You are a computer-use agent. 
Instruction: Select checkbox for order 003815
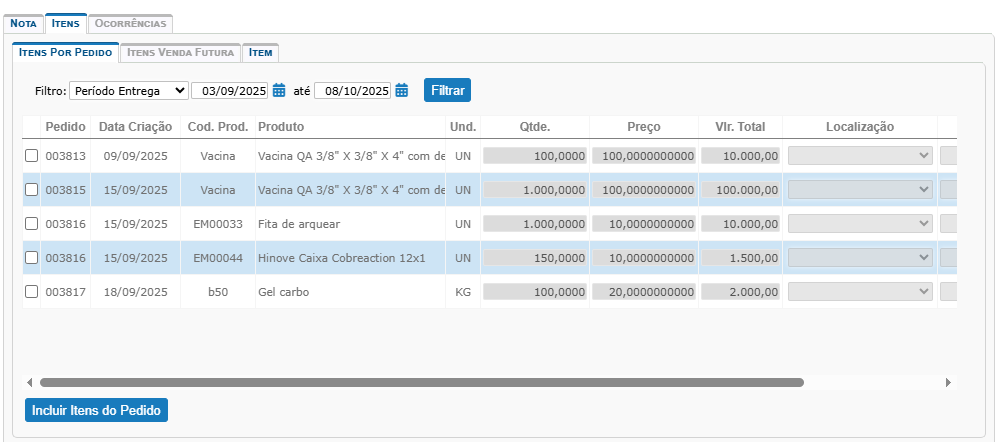[32, 189]
